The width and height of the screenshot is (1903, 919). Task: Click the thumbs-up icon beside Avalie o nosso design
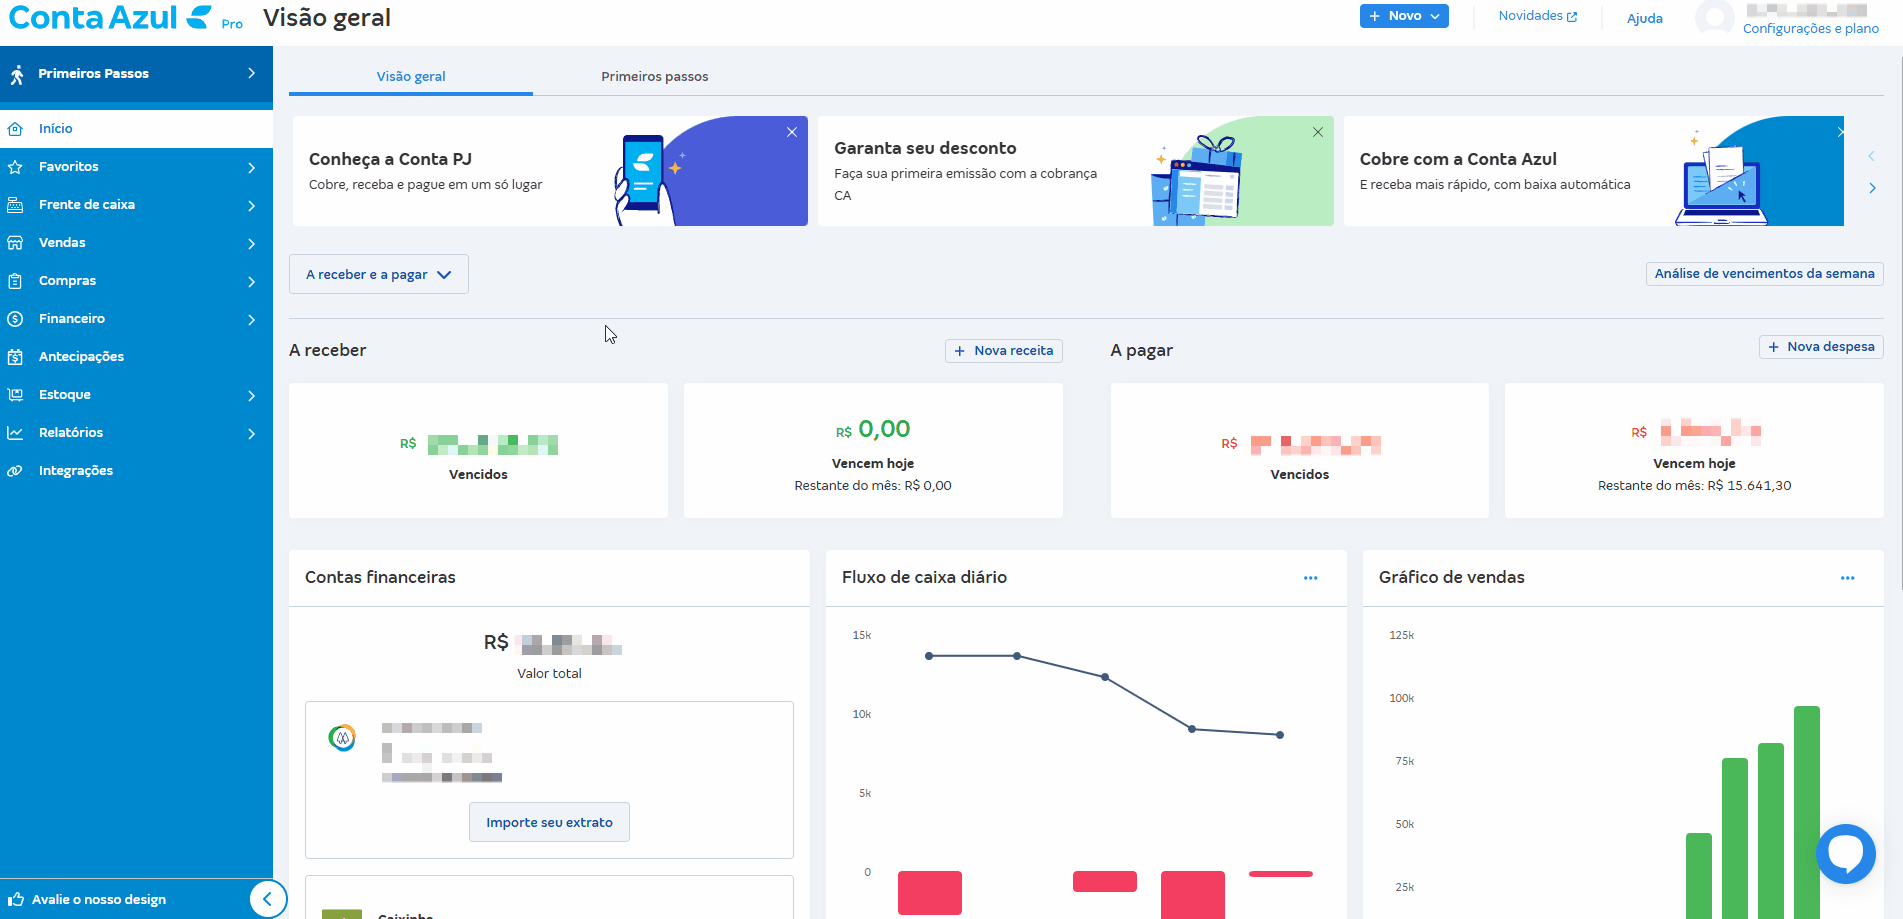coord(16,899)
